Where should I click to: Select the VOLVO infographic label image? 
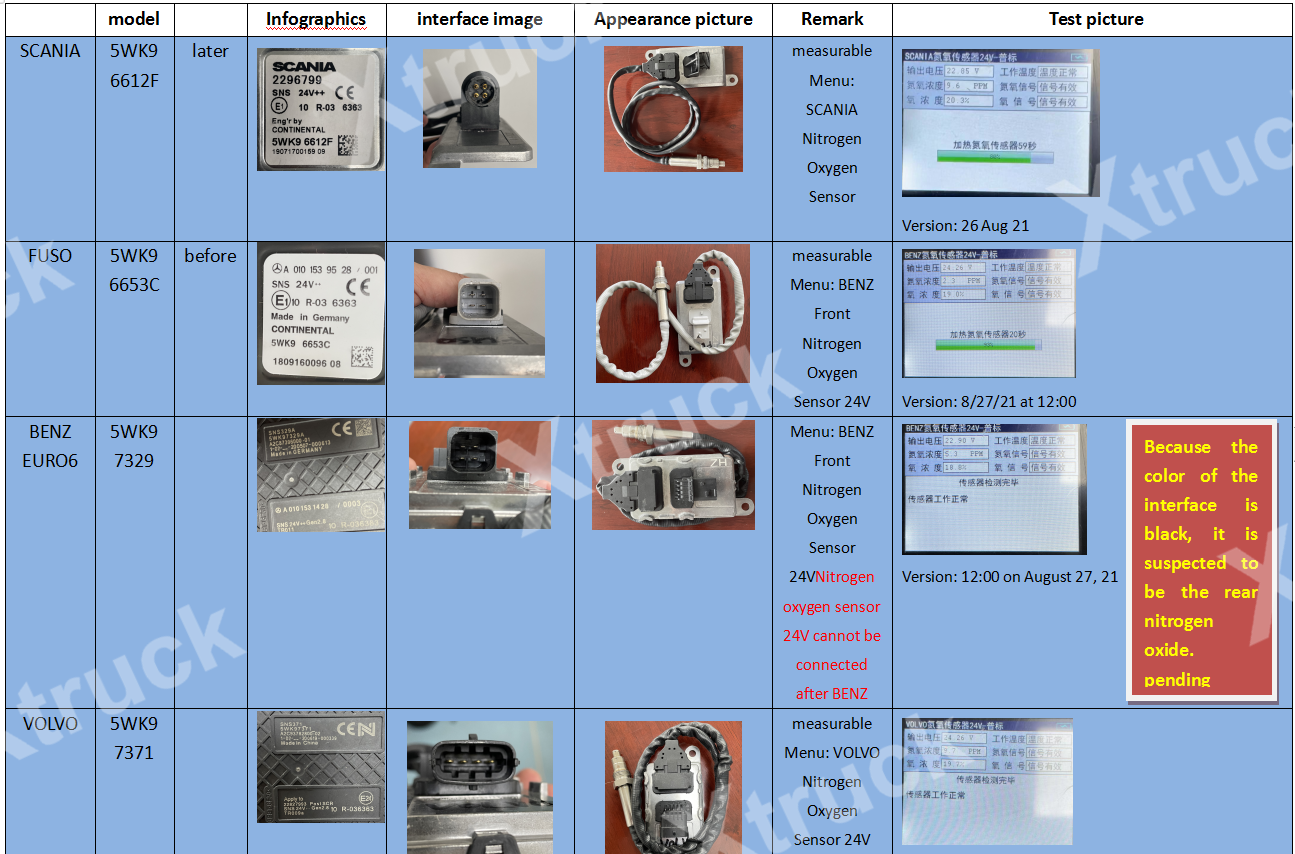coord(319,766)
